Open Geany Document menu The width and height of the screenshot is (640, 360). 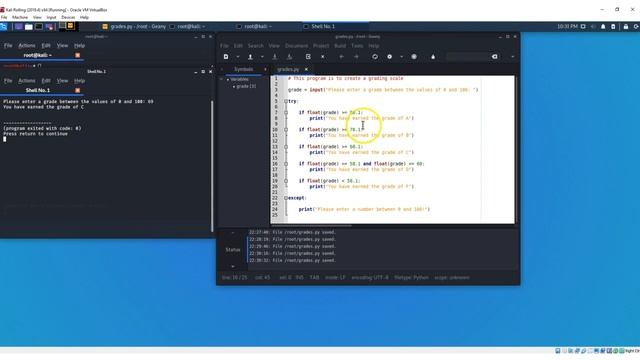[x=296, y=46]
